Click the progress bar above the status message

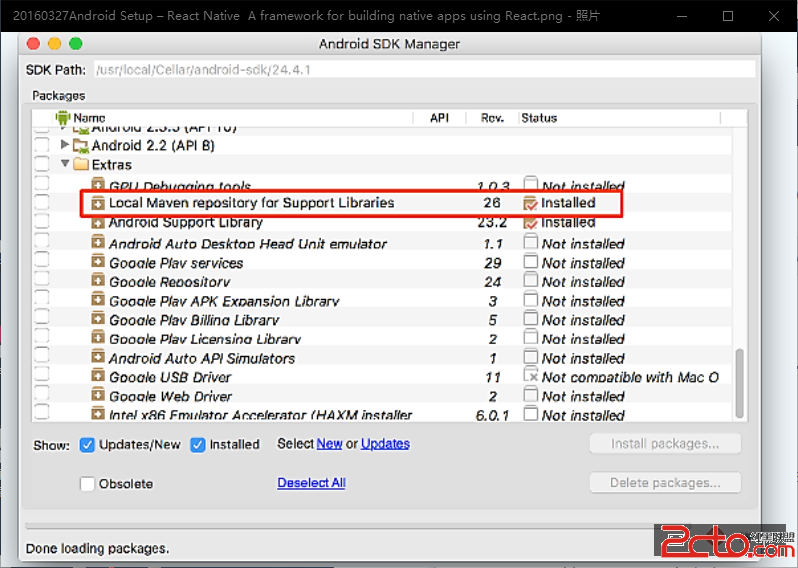pos(339,526)
